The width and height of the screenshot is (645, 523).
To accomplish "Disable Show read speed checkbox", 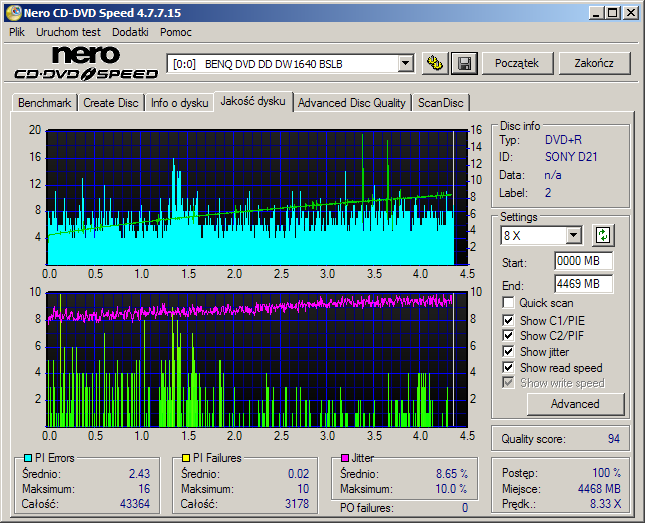I will [x=508, y=367].
